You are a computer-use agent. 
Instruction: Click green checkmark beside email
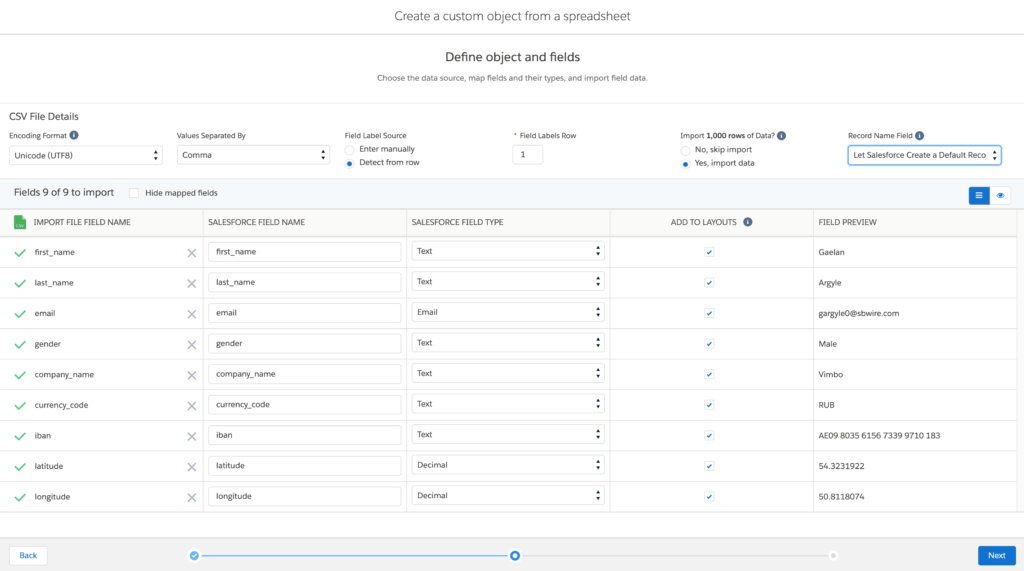point(20,314)
